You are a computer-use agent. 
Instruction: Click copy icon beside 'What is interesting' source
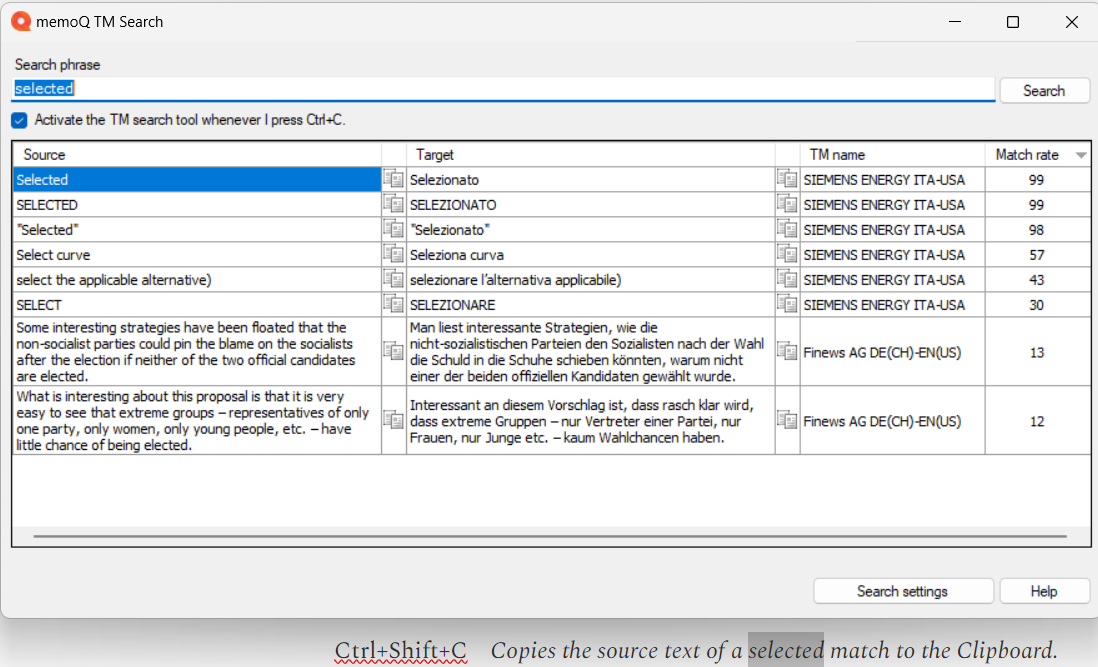394,420
